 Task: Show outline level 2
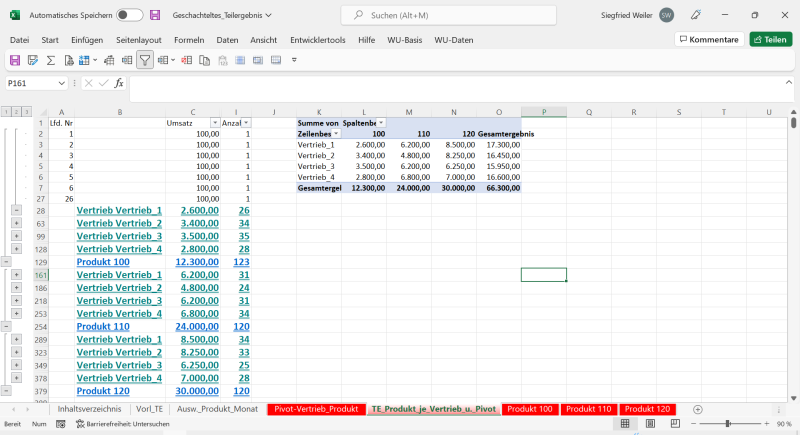pos(16,112)
